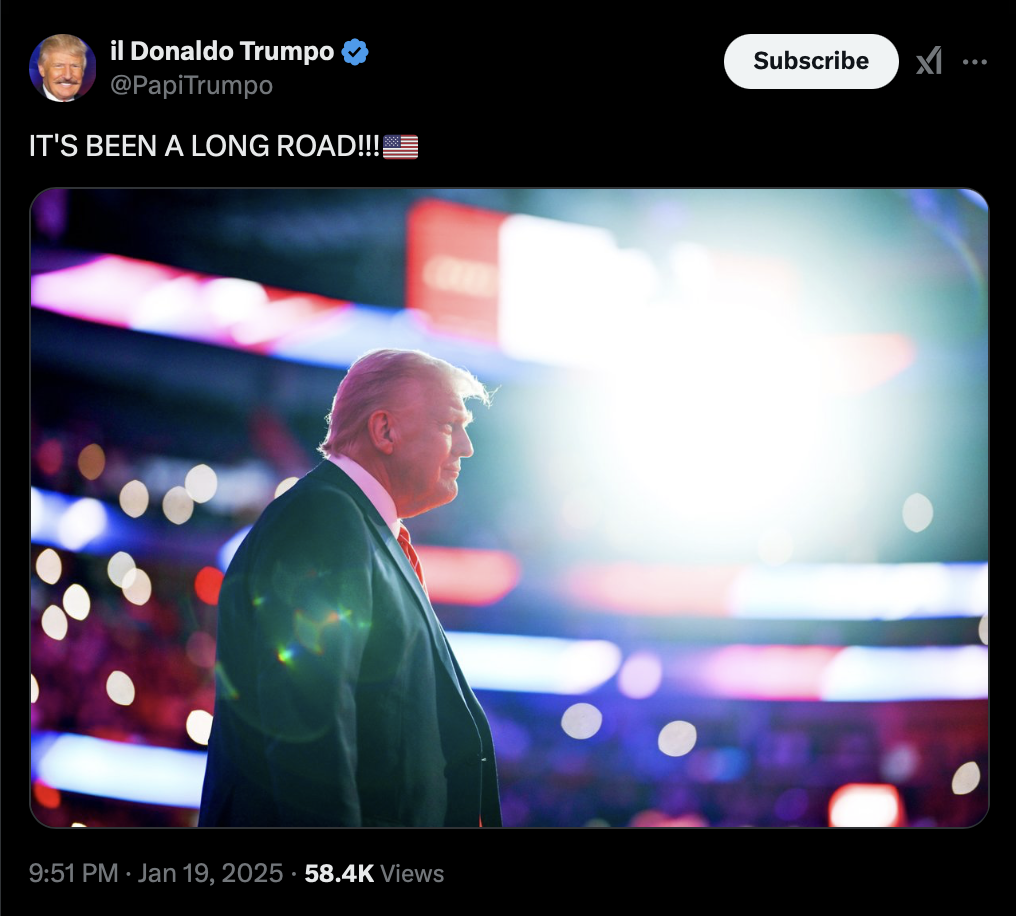Select the IT'S BEEN A LONG ROAD text
The image size is (1016, 916).
(x=204, y=146)
